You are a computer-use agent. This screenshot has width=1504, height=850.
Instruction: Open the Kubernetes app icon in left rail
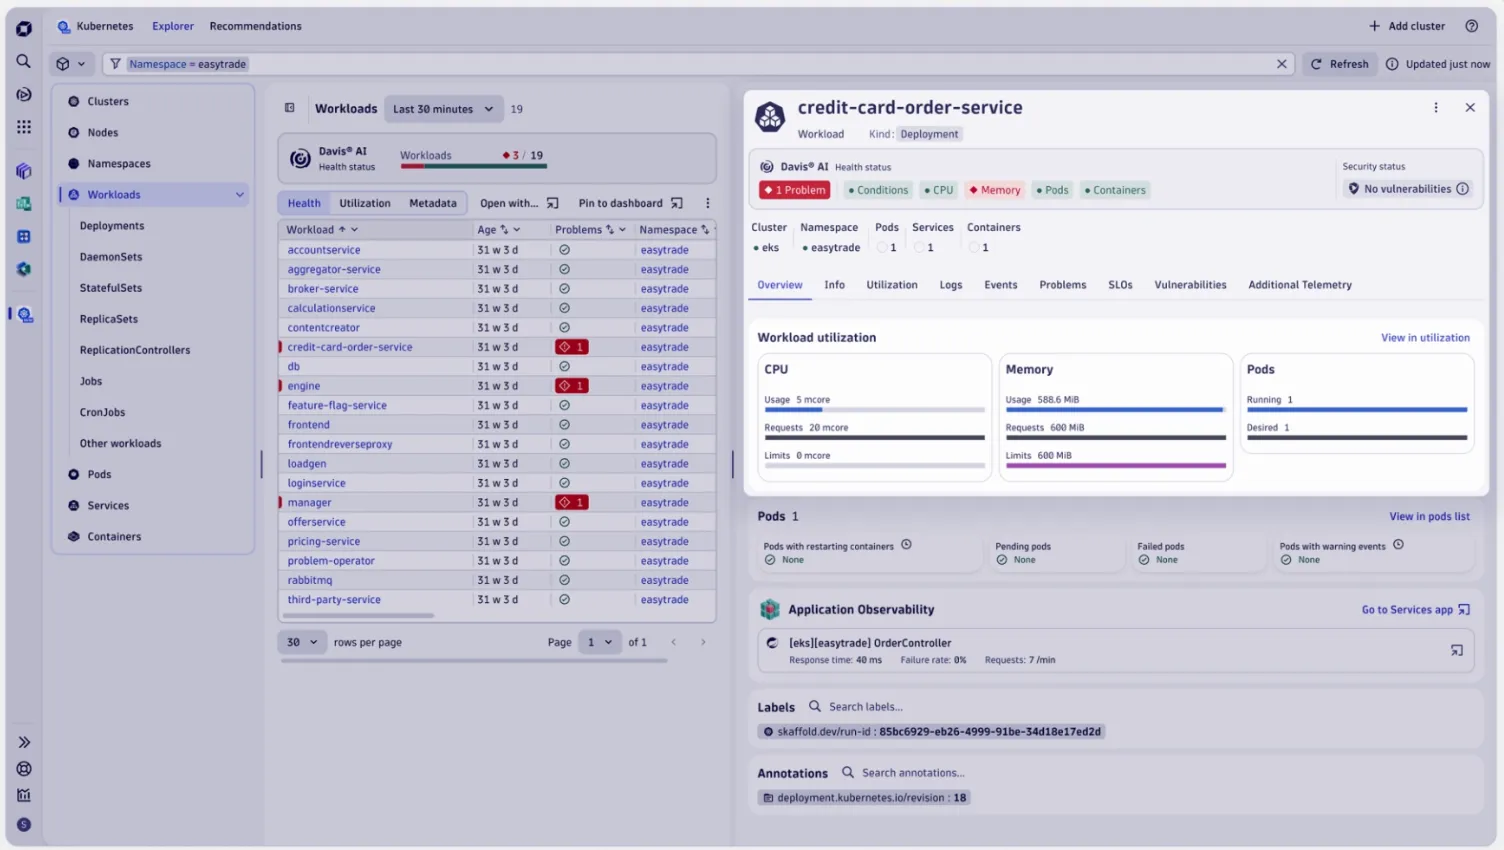25,315
